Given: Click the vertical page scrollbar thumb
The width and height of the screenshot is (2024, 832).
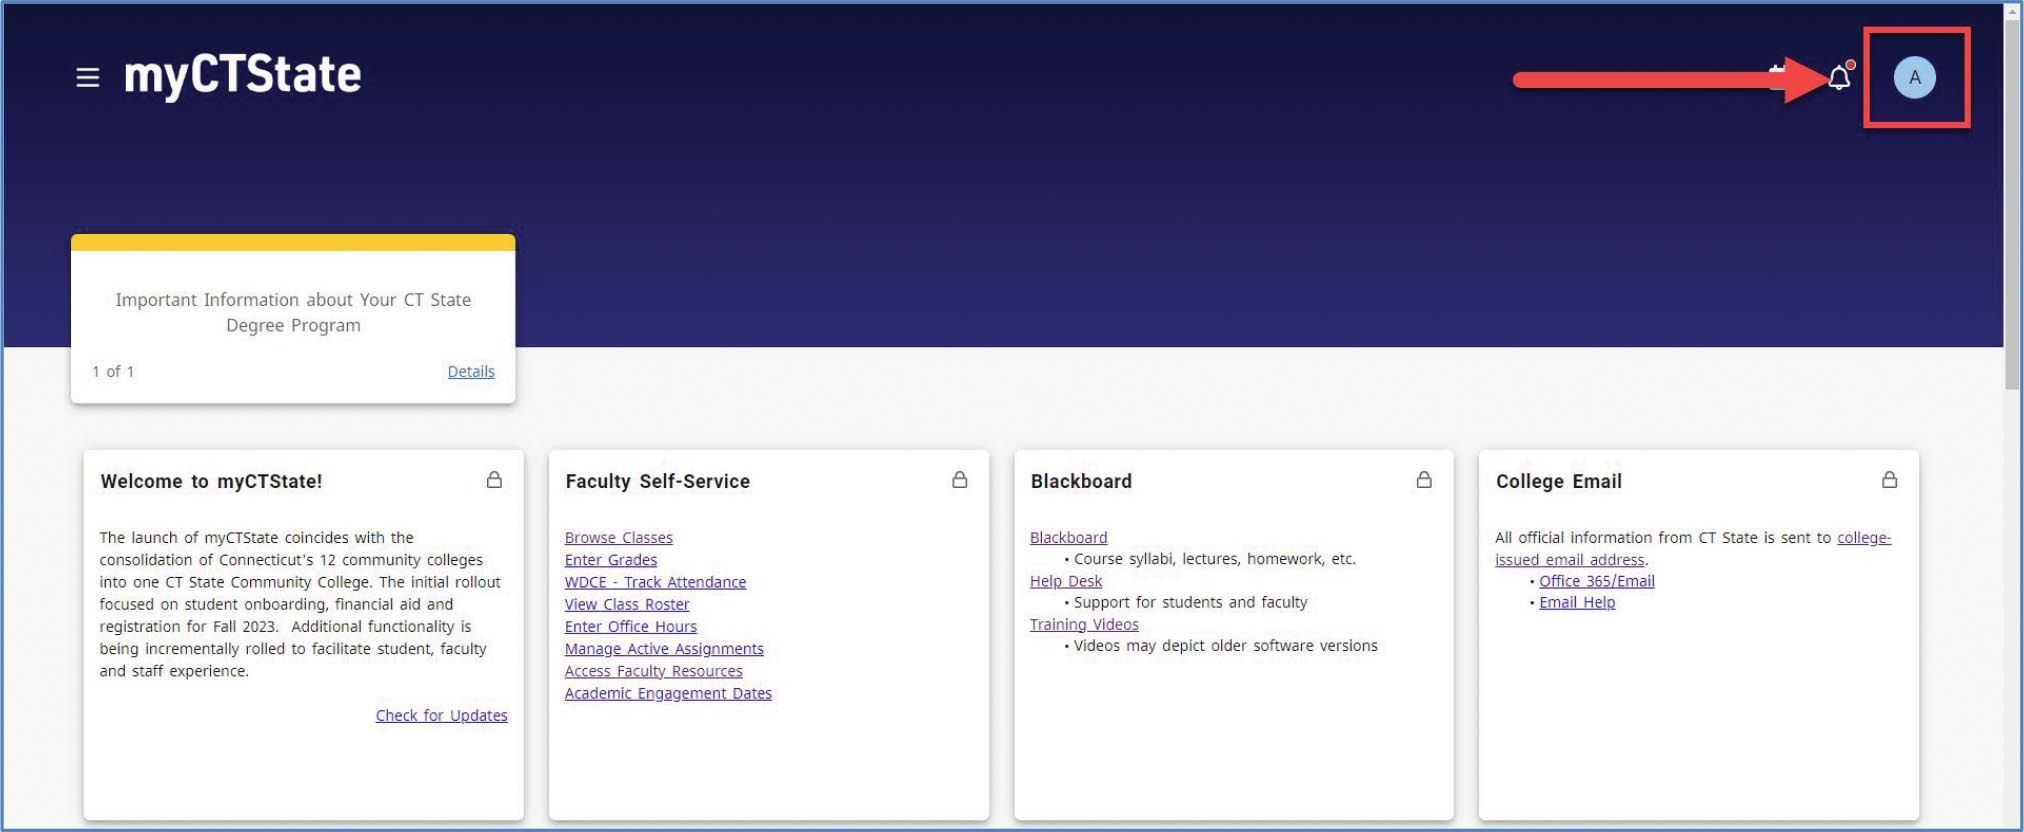Looking at the screenshot, I should coord(2012,200).
